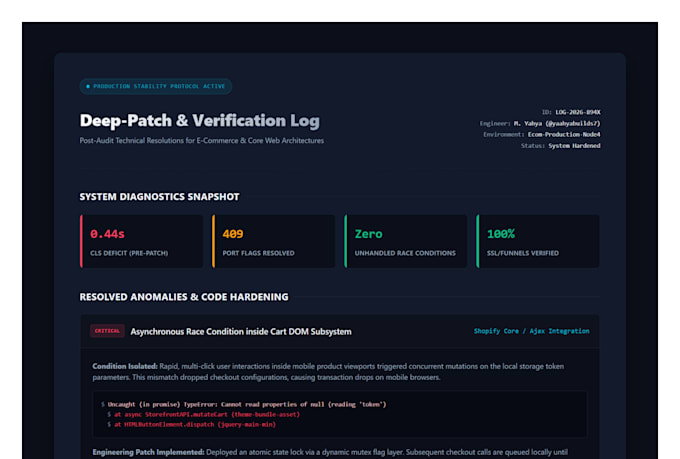Click the Asynchronous Race Condition anomaly title
This screenshot has height=459, width=680.
[x=241, y=331]
